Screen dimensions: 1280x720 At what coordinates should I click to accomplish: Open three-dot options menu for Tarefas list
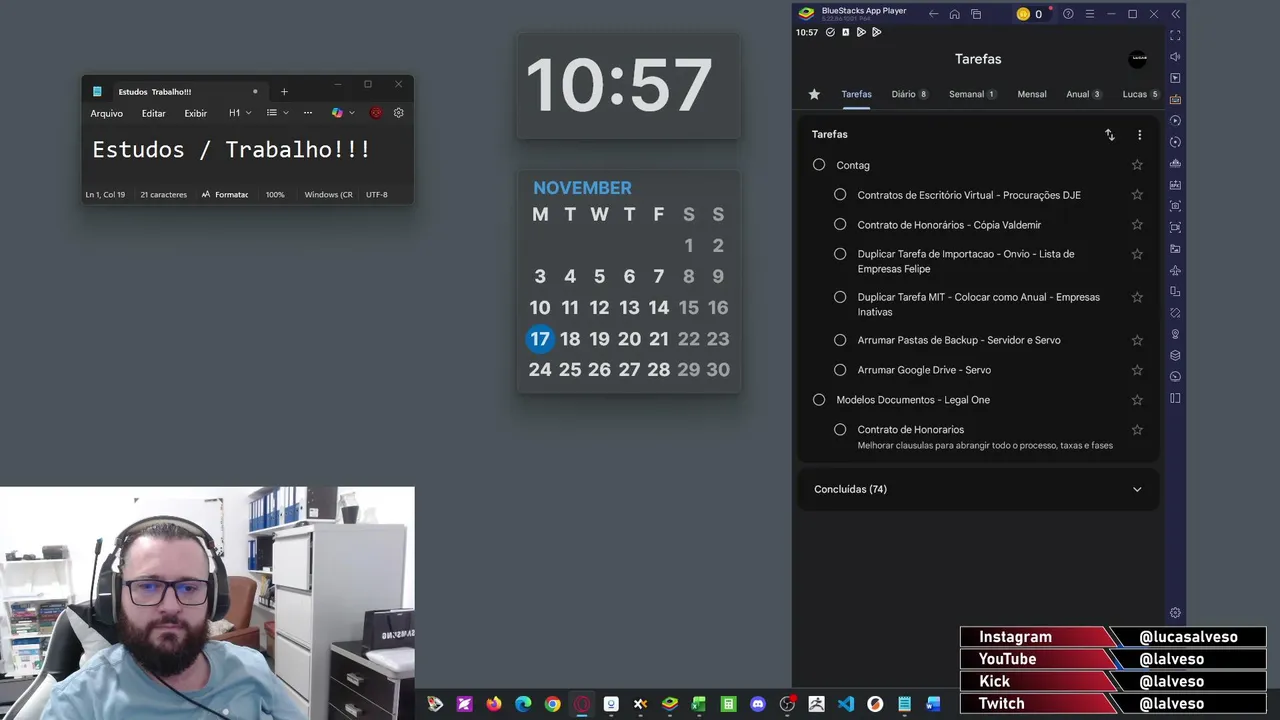[1139, 135]
